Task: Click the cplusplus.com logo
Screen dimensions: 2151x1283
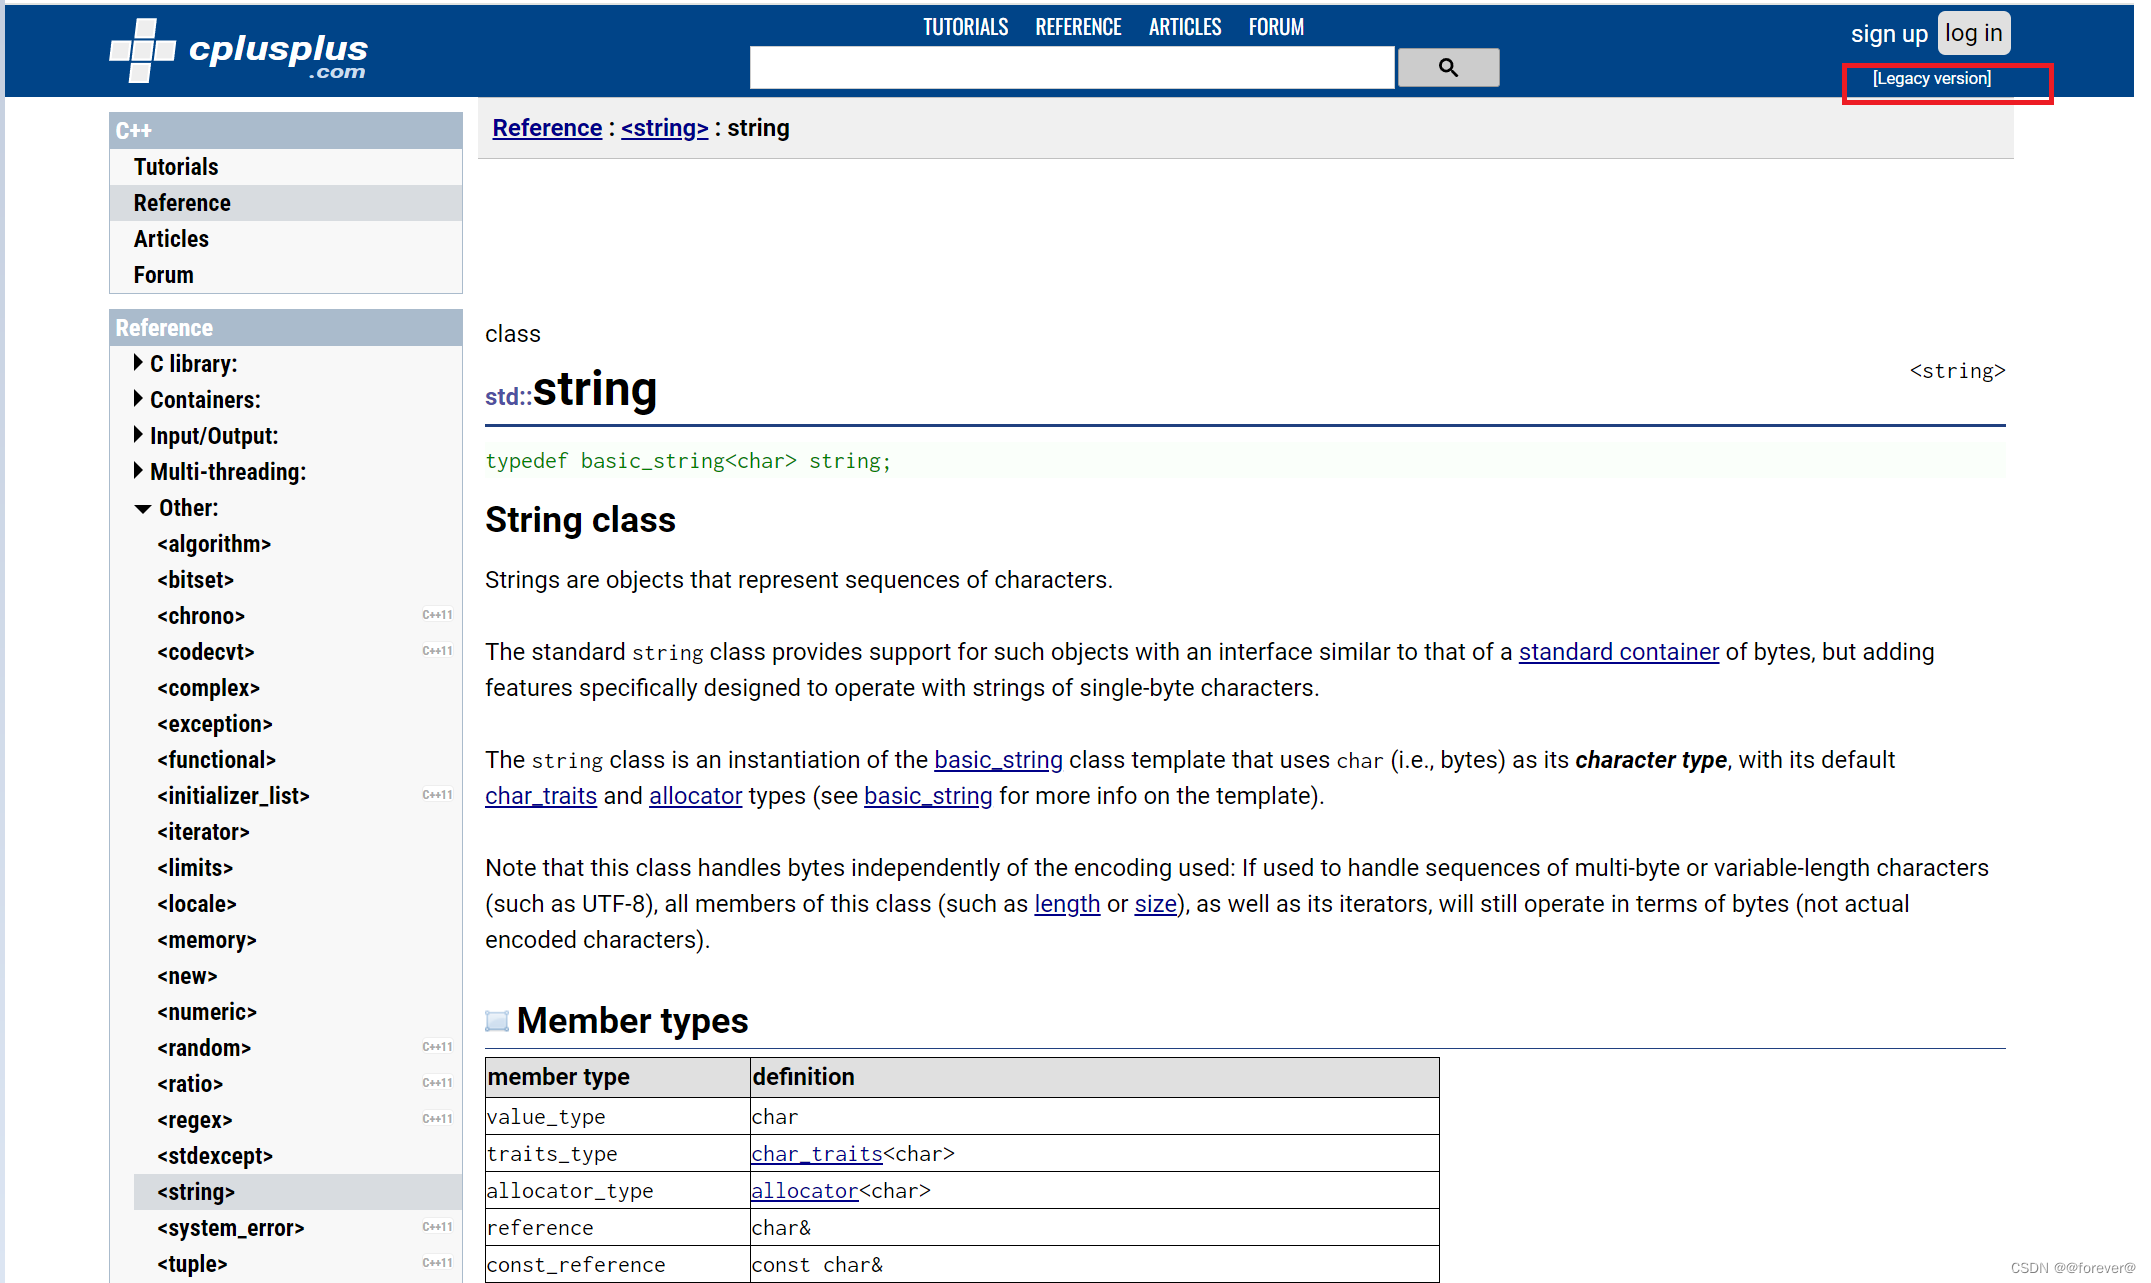Action: 239,52
